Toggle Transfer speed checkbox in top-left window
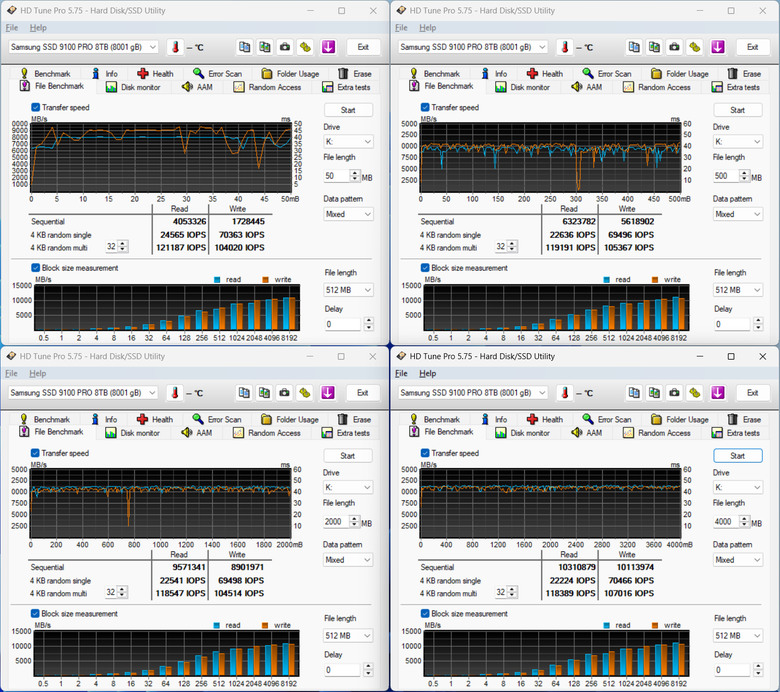The width and height of the screenshot is (780, 692). tap(35, 107)
